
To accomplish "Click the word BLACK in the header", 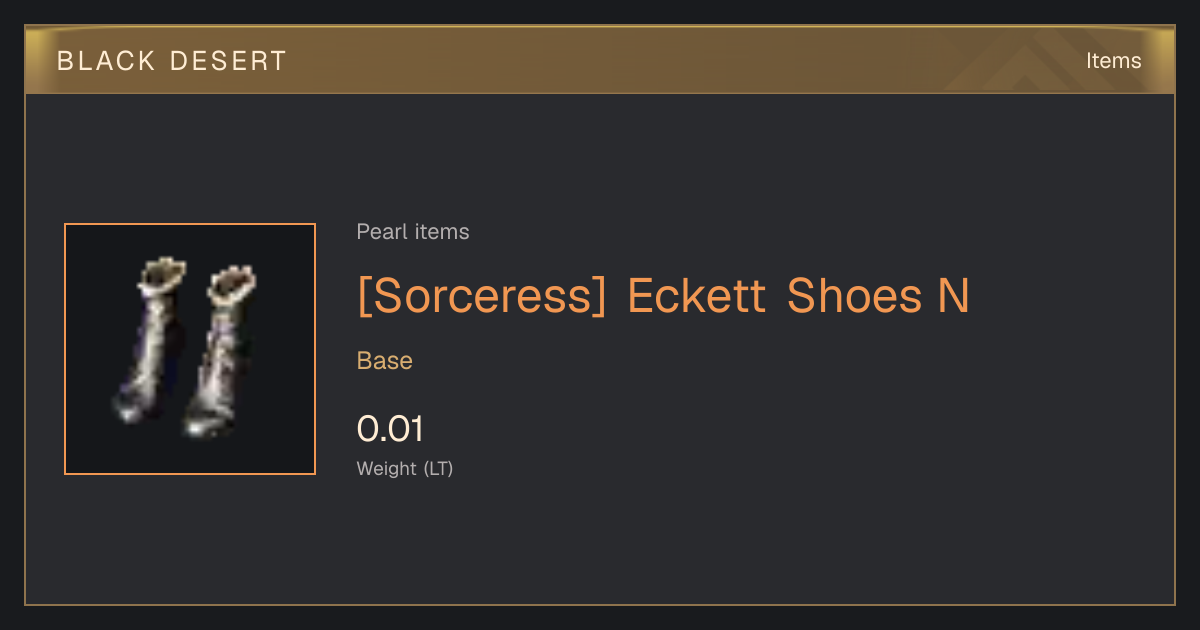I will pyautogui.click(x=106, y=61).
